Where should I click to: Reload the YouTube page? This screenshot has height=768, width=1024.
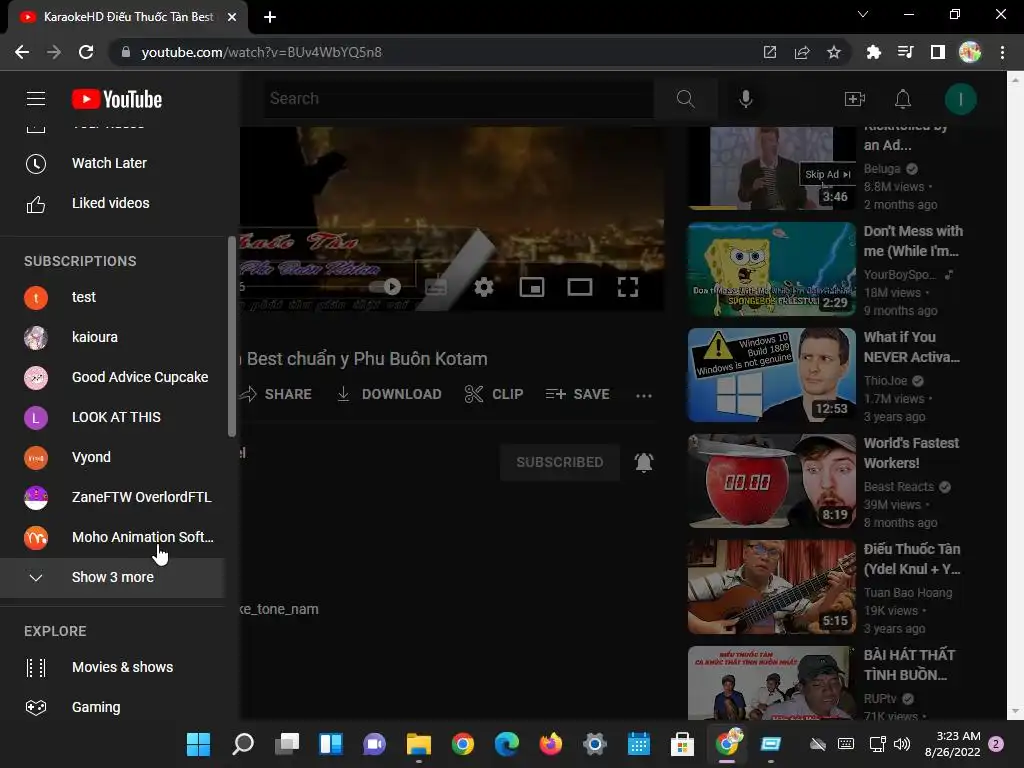point(86,52)
